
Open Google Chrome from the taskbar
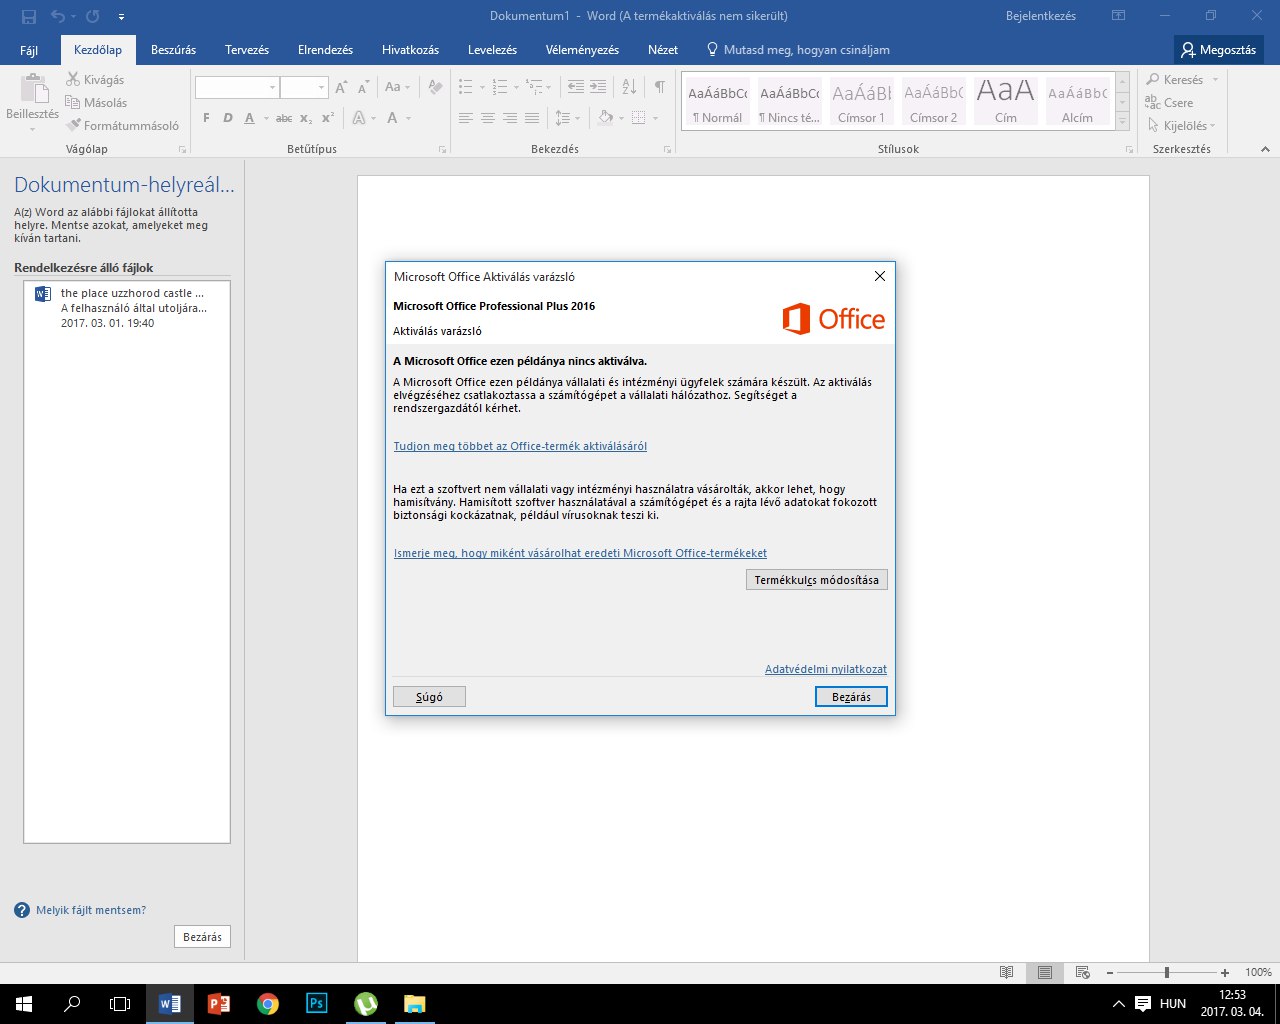tap(268, 1003)
